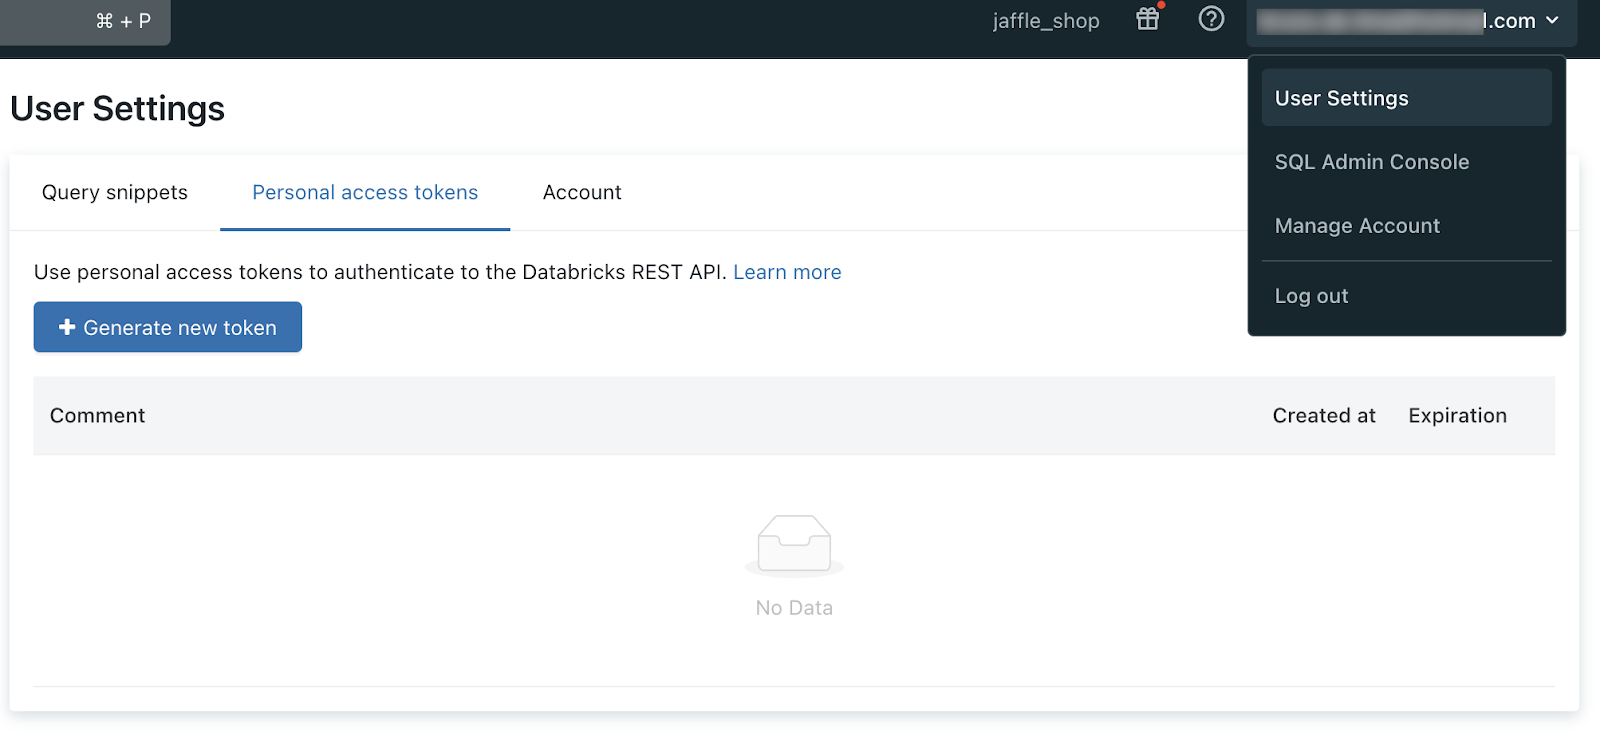Open the Account tab
Viewport: 1600px width, 732px height.
(582, 192)
